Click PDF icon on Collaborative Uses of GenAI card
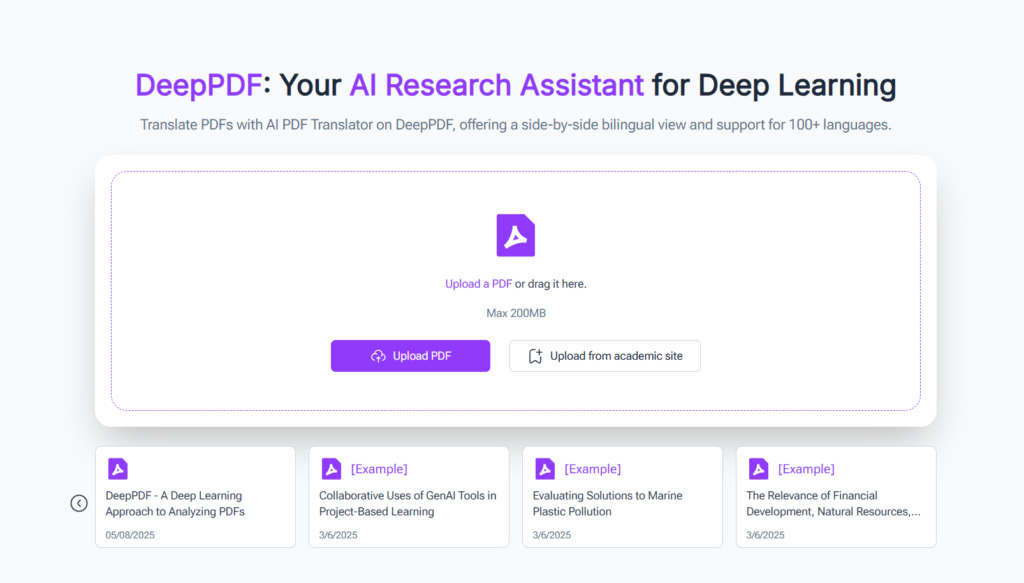Viewport: 1024px width, 583px height. pos(332,469)
